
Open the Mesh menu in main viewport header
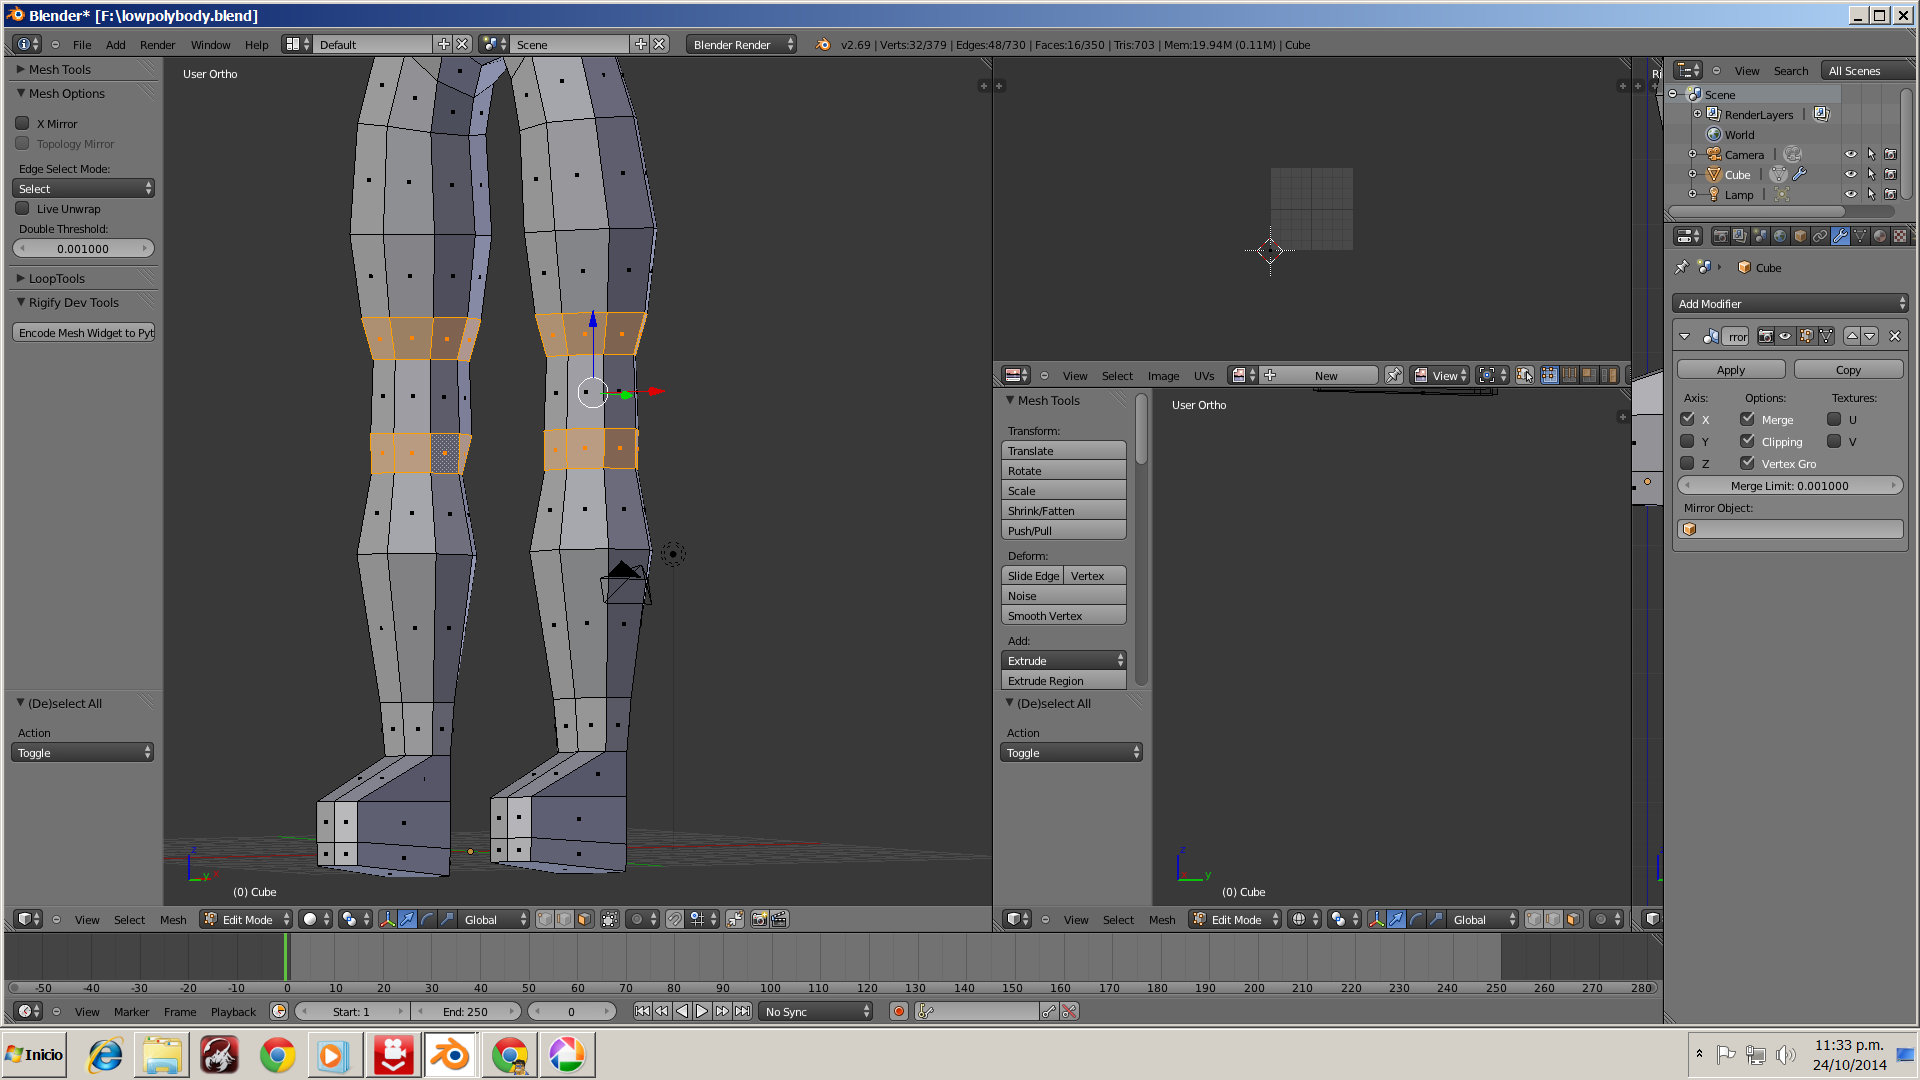click(173, 919)
